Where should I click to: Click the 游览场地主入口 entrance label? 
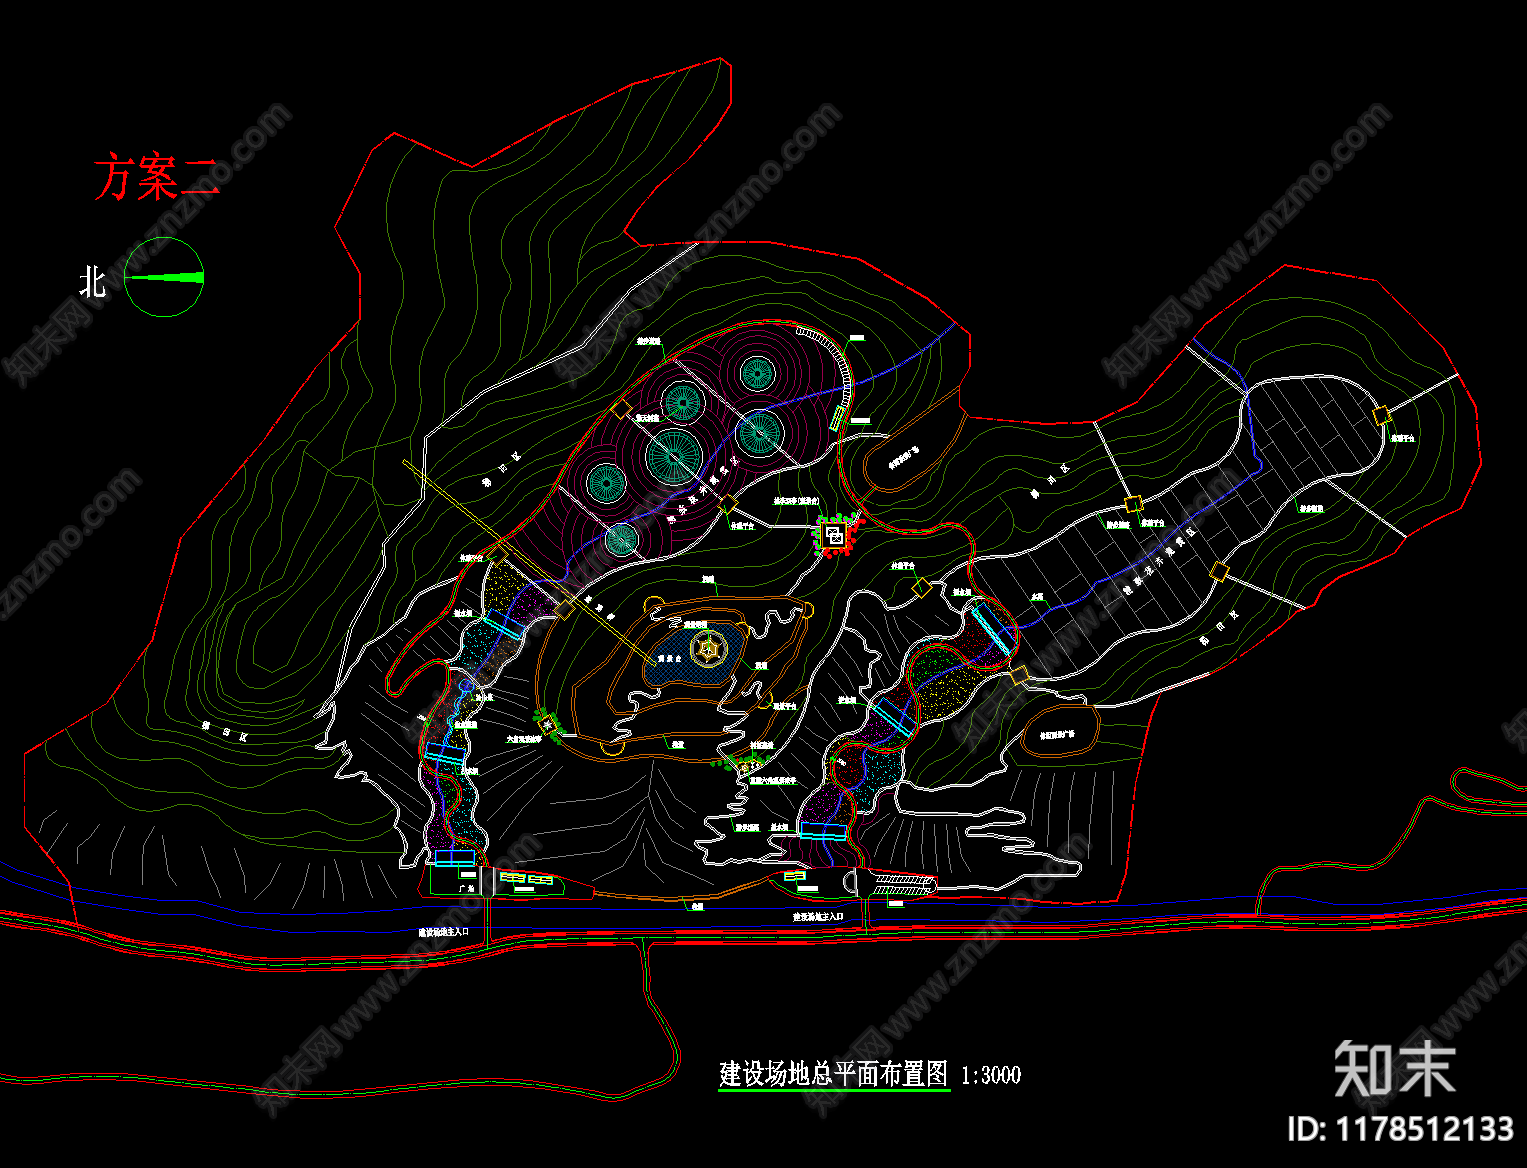click(x=818, y=916)
